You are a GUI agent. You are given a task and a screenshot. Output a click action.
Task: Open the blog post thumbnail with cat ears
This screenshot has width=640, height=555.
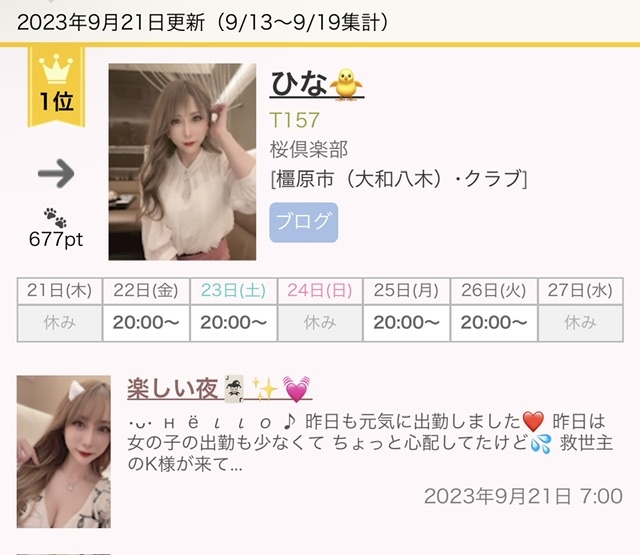(64, 452)
